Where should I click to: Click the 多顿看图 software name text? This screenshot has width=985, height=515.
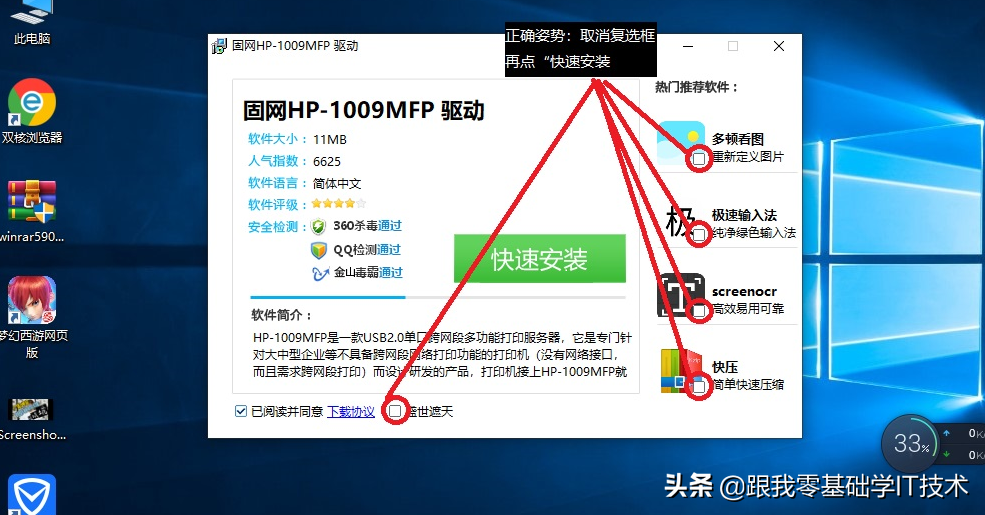737,139
